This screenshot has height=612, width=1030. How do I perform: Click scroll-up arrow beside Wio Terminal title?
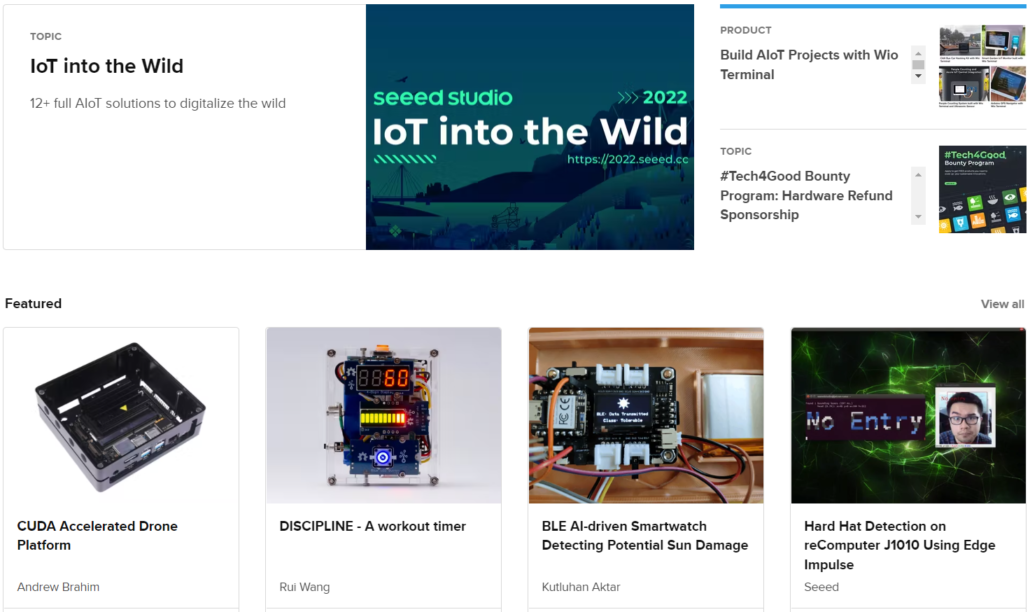918,52
